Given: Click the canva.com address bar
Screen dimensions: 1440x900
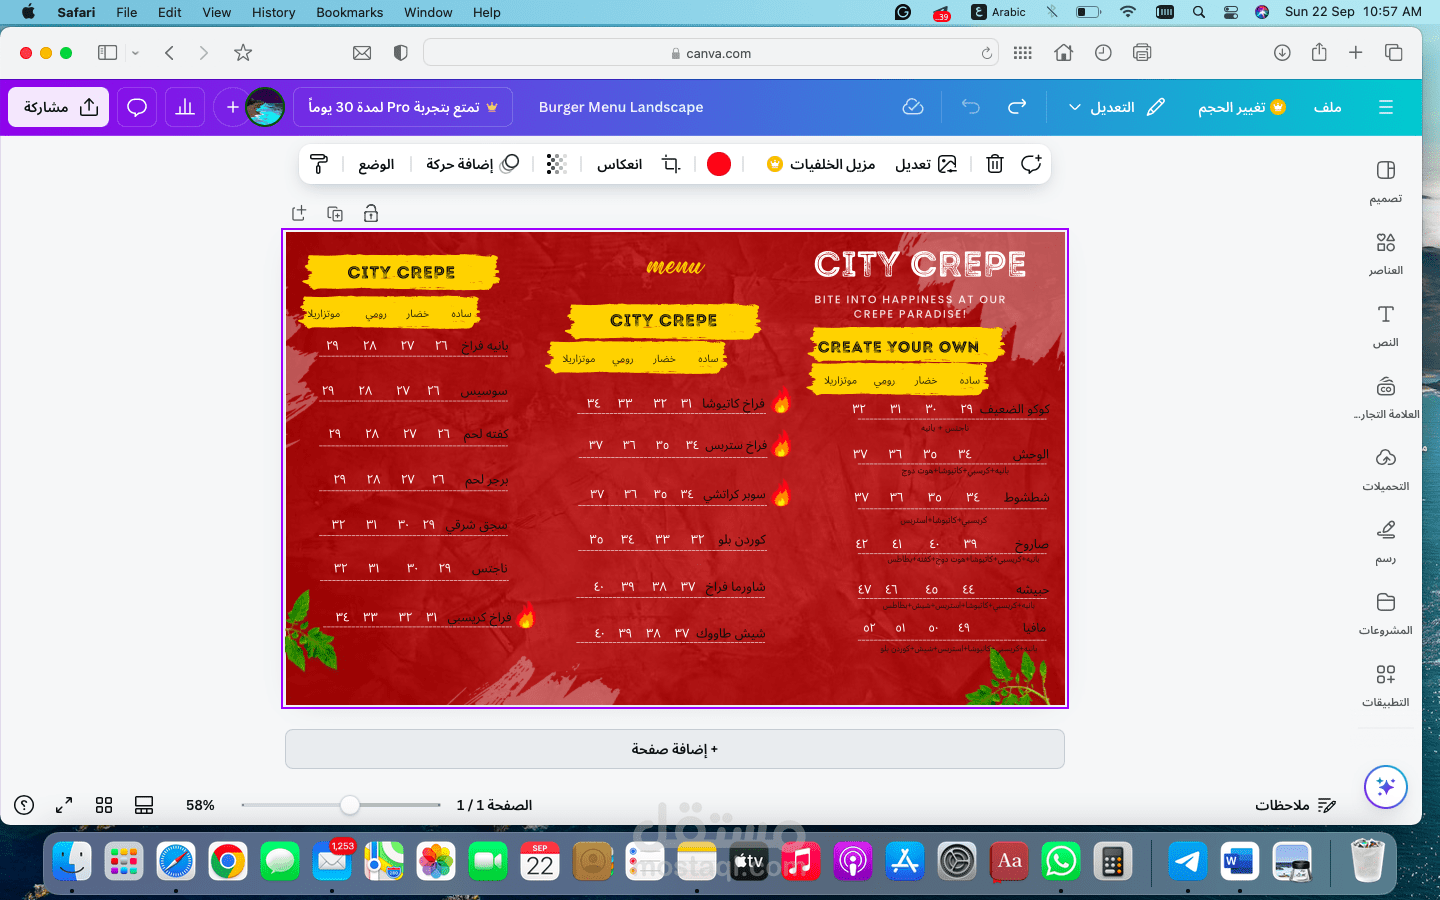Looking at the screenshot, I should pos(712,53).
